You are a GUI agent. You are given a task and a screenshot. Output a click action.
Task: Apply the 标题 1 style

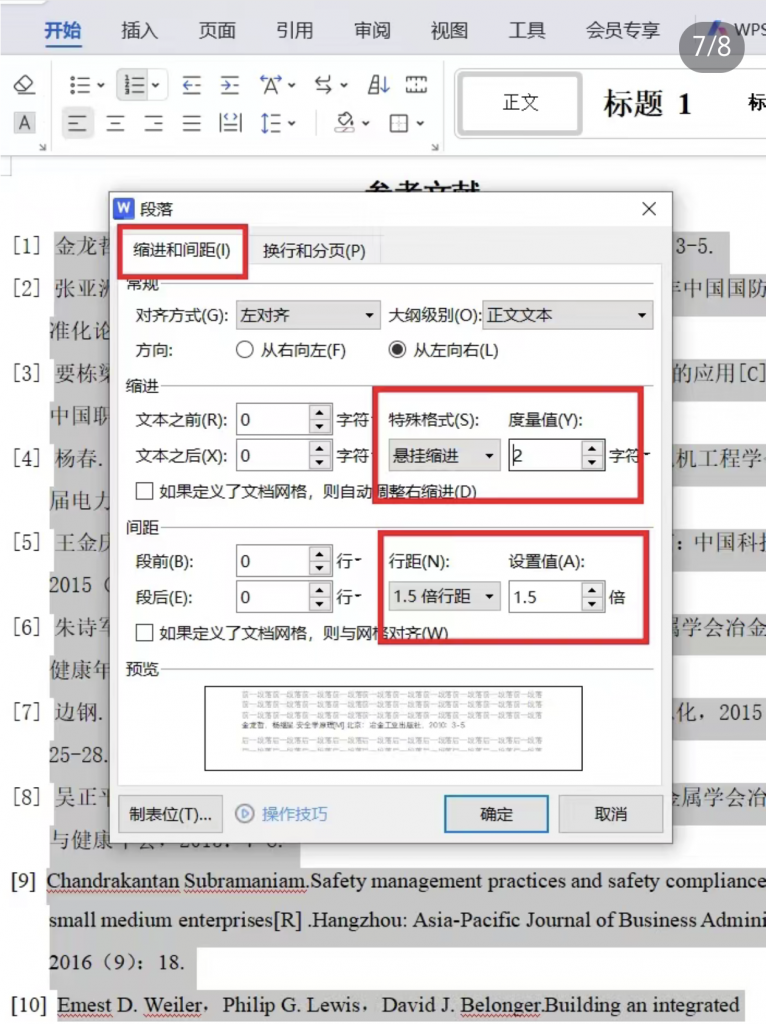tap(647, 103)
